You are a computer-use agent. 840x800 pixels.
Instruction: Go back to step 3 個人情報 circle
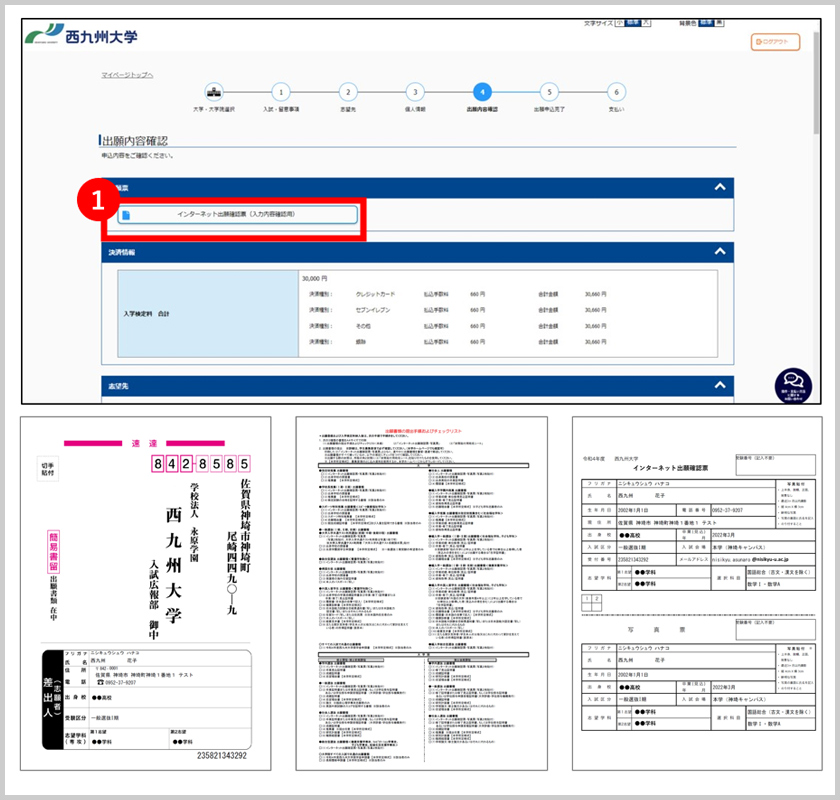click(x=415, y=92)
